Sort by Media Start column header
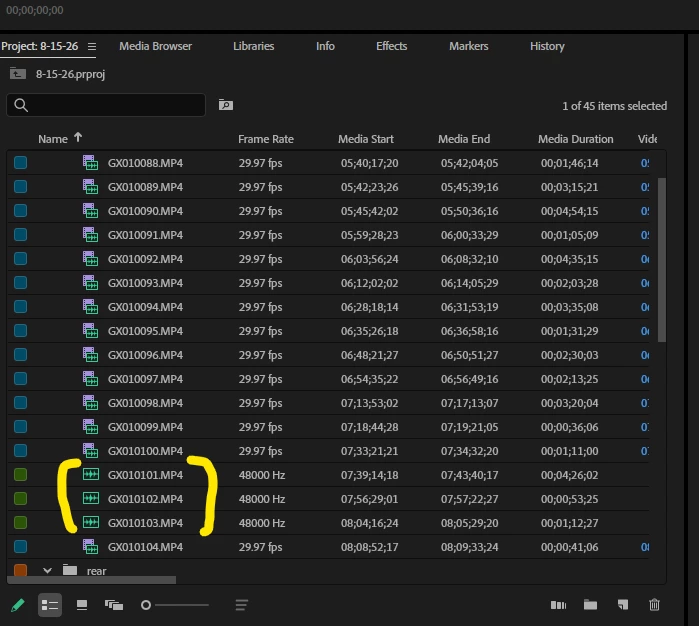 tap(366, 139)
